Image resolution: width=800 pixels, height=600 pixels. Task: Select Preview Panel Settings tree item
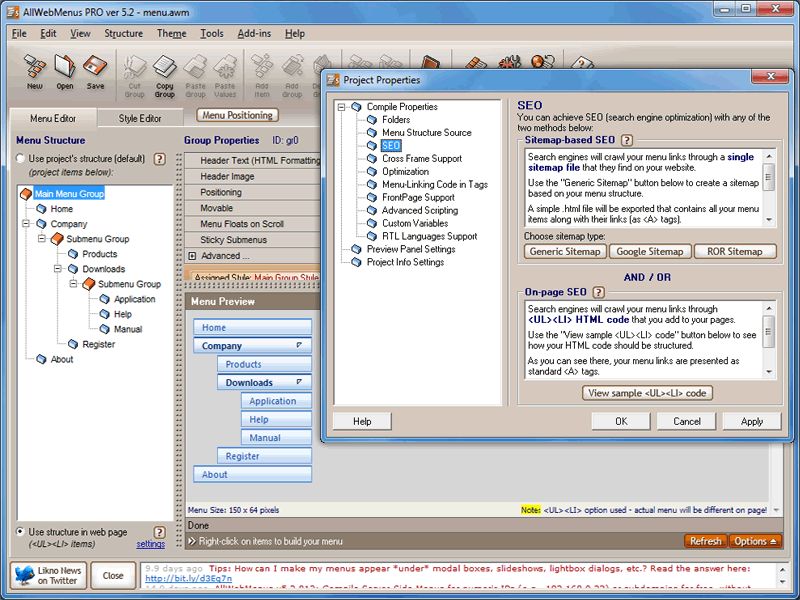[411, 249]
